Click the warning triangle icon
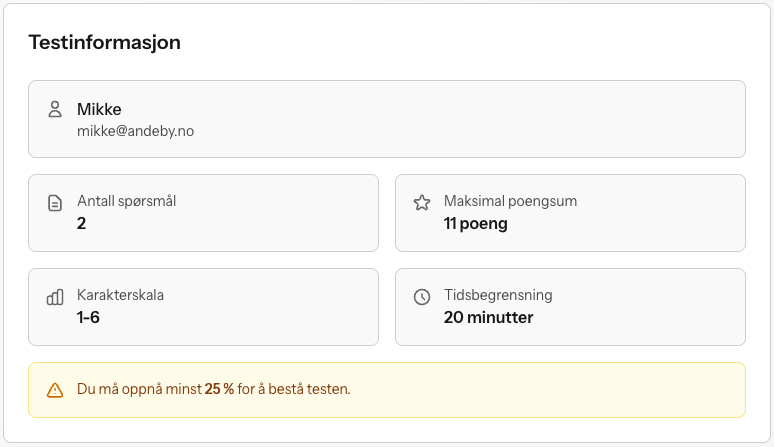The height and width of the screenshot is (447, 774). 55,390
